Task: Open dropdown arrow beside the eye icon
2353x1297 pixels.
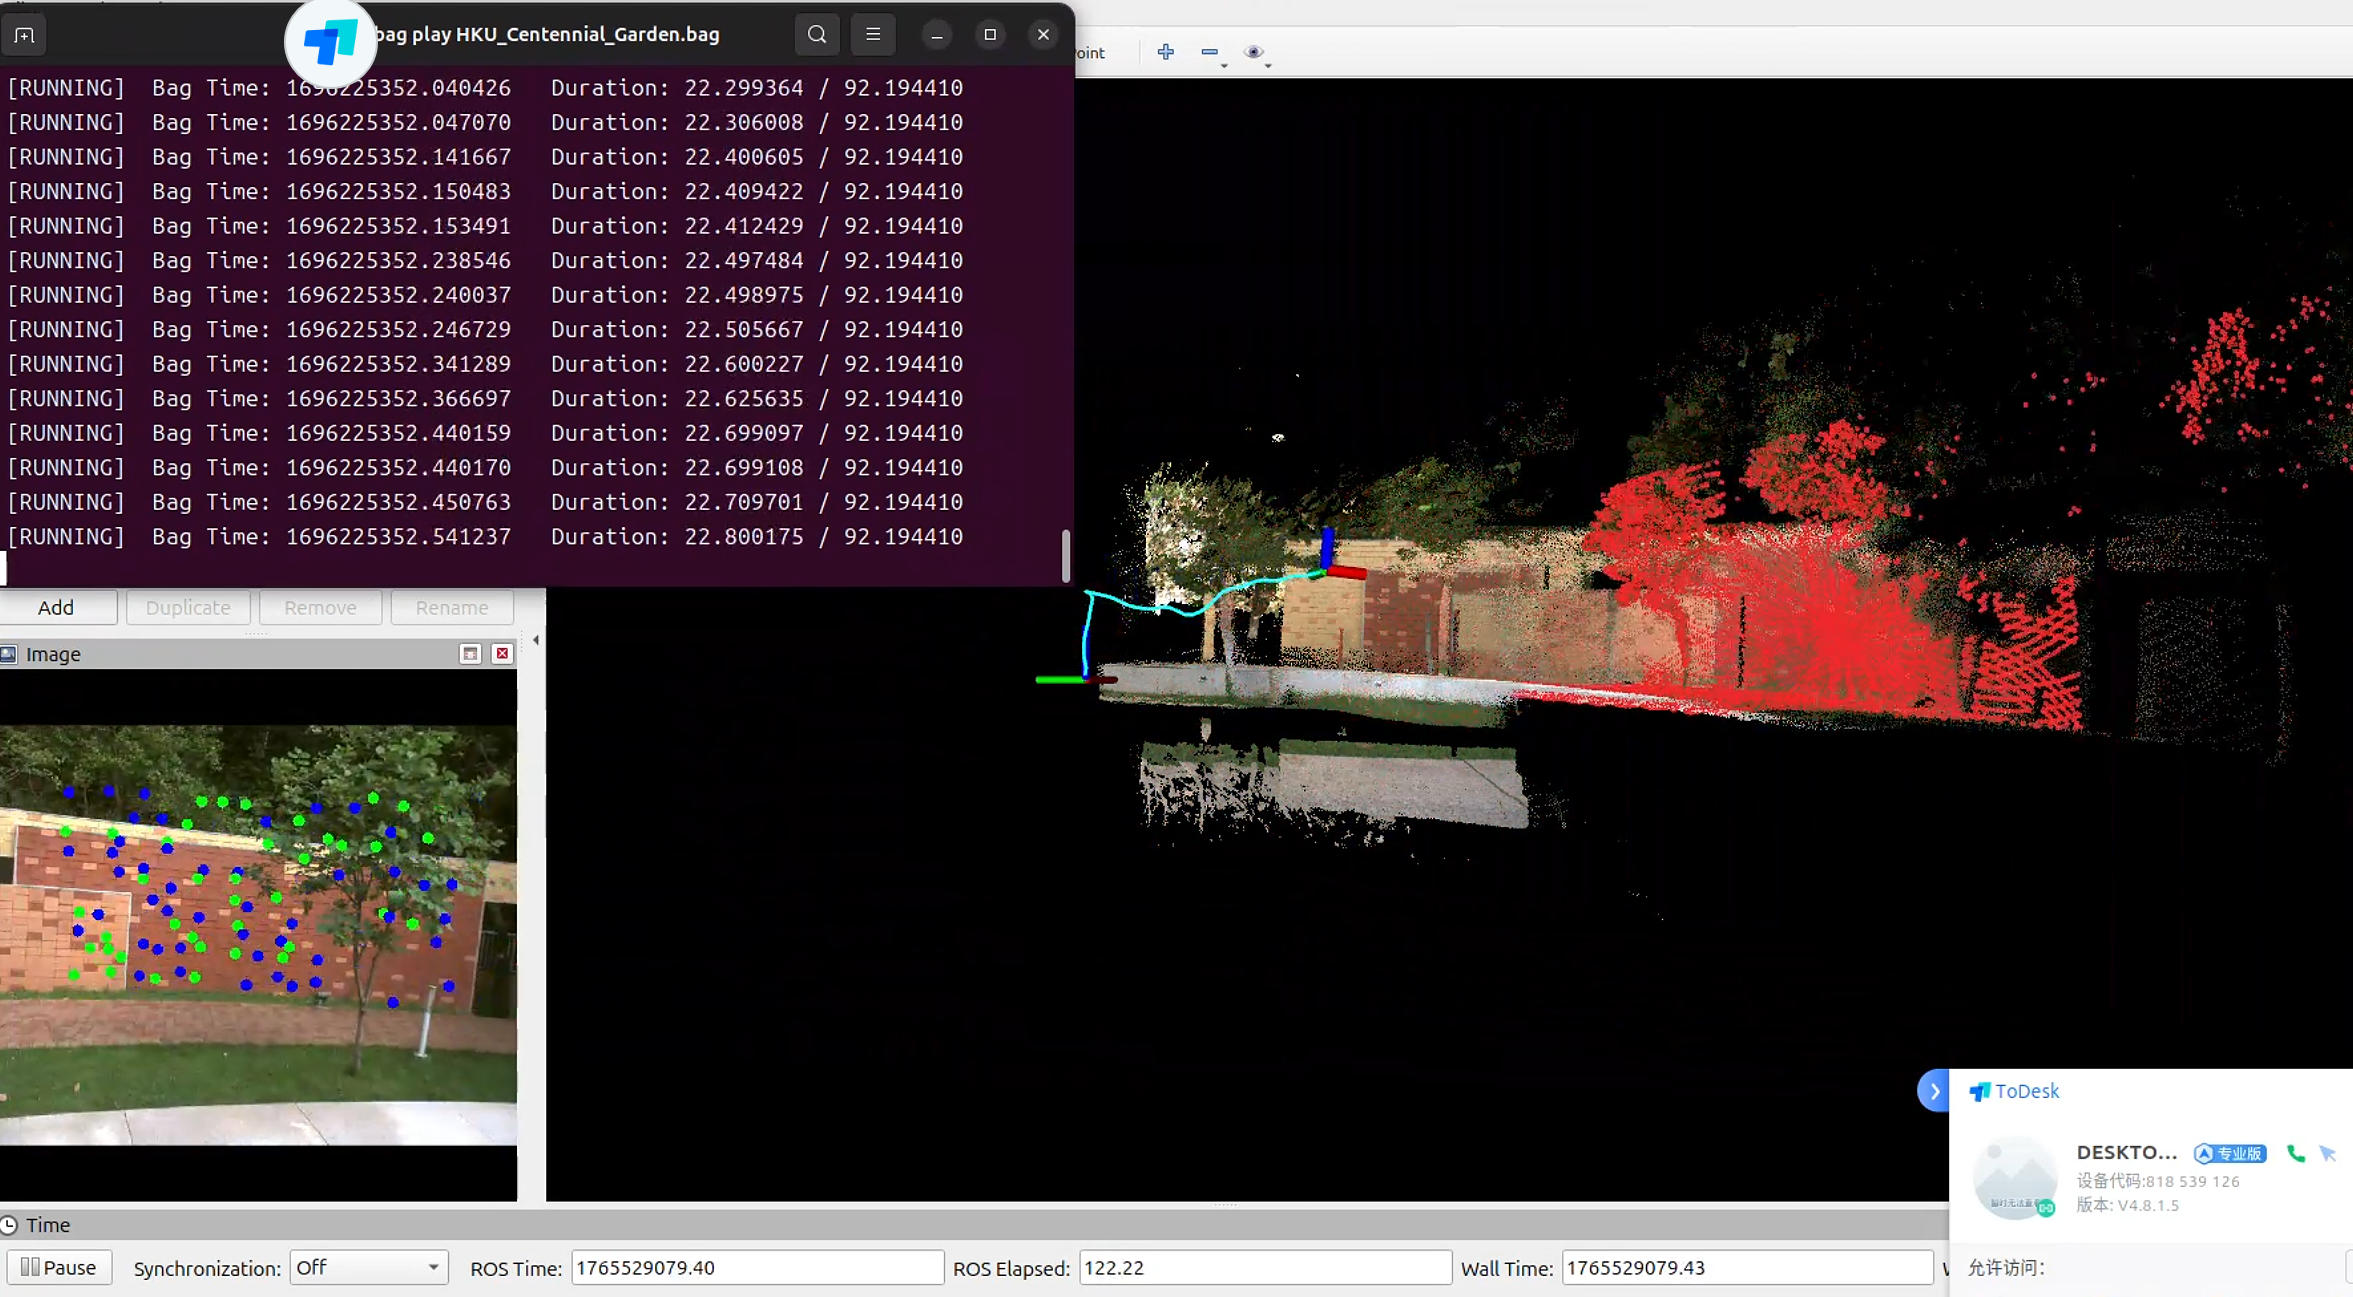Action: point(1268,65)
